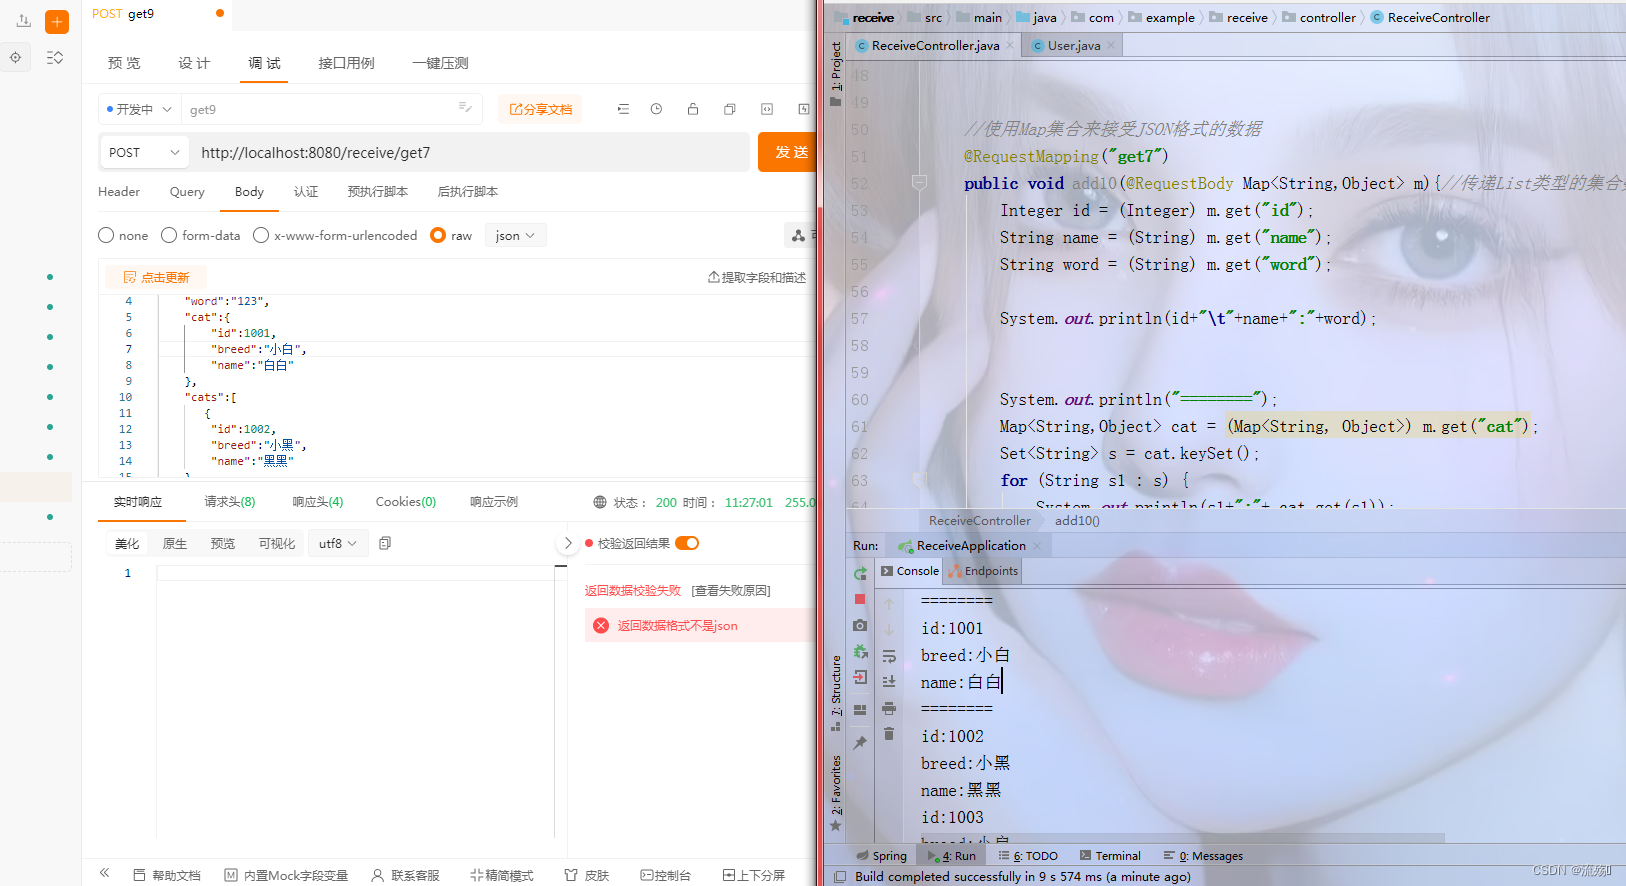Toggle the 校验返回结果 switch

click(687, 543)
